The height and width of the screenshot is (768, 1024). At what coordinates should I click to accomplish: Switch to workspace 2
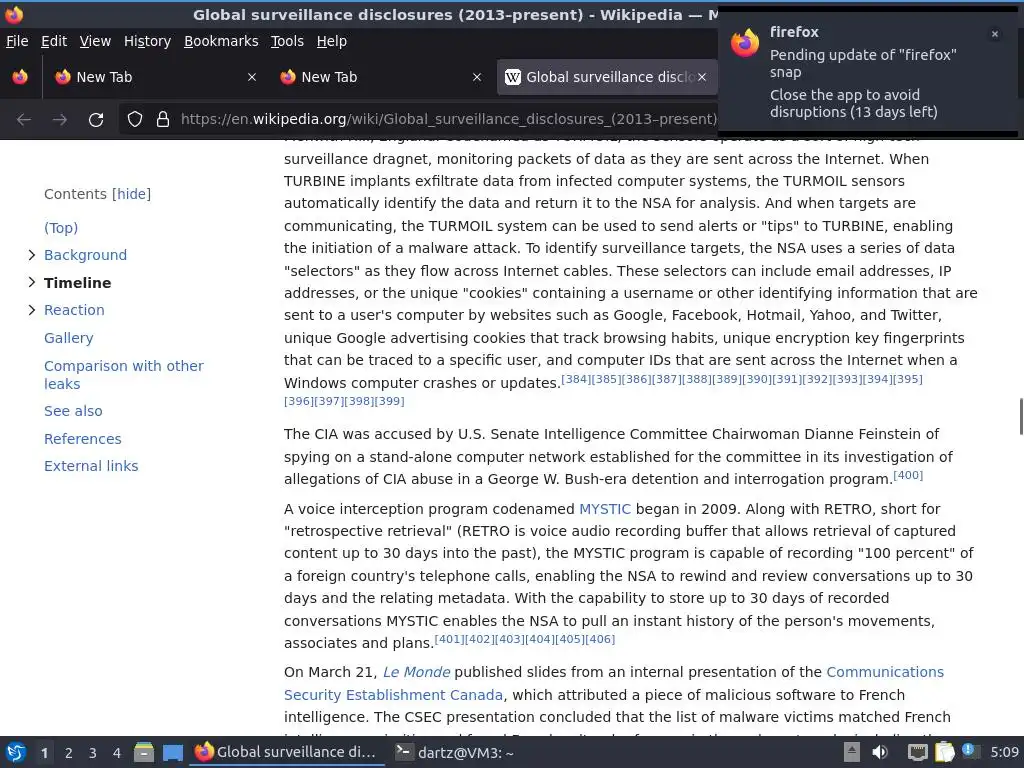point(69,753)
